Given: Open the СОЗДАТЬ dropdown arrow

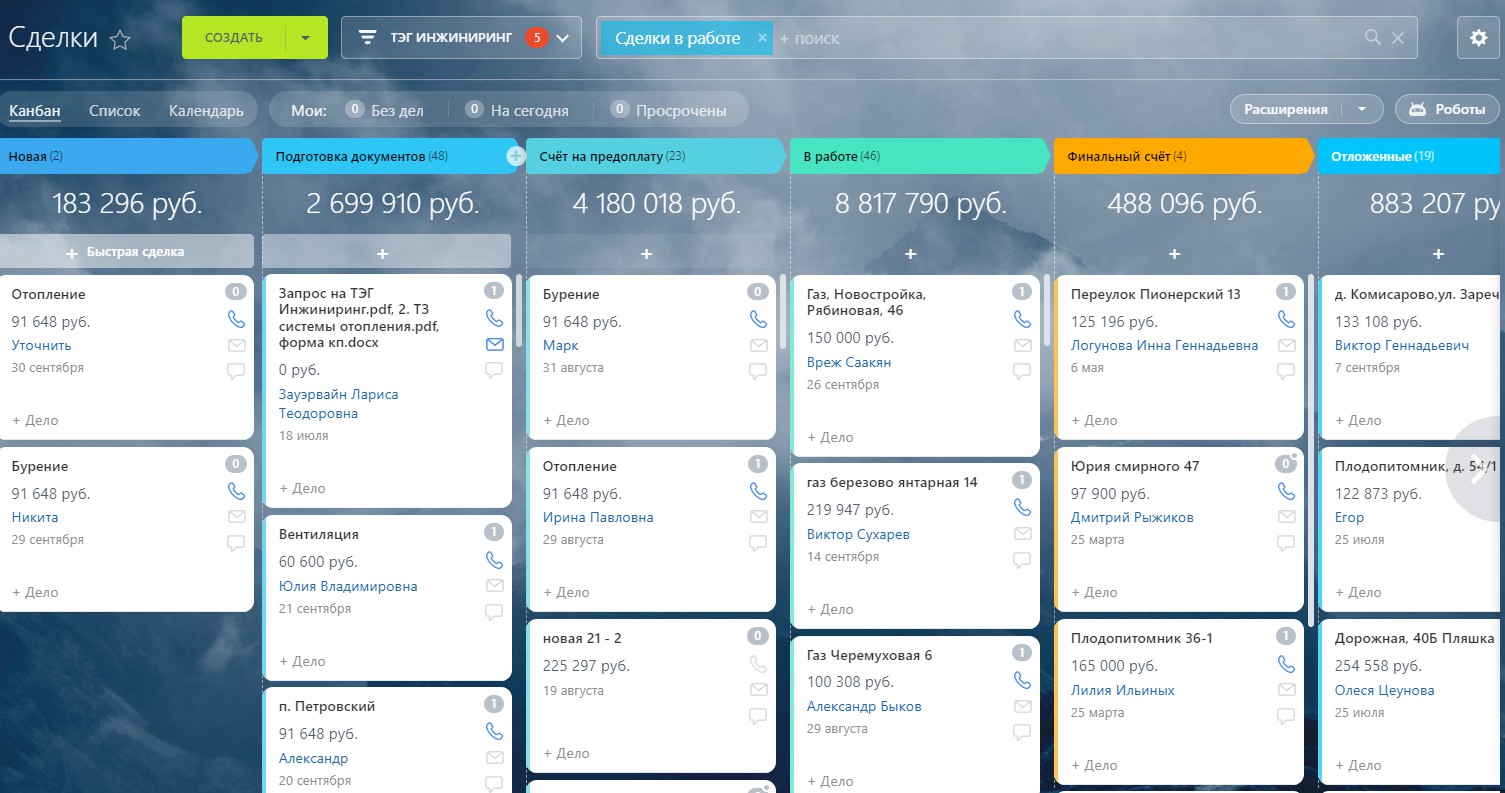Looking at the screenshot, I should coord(306,38).
